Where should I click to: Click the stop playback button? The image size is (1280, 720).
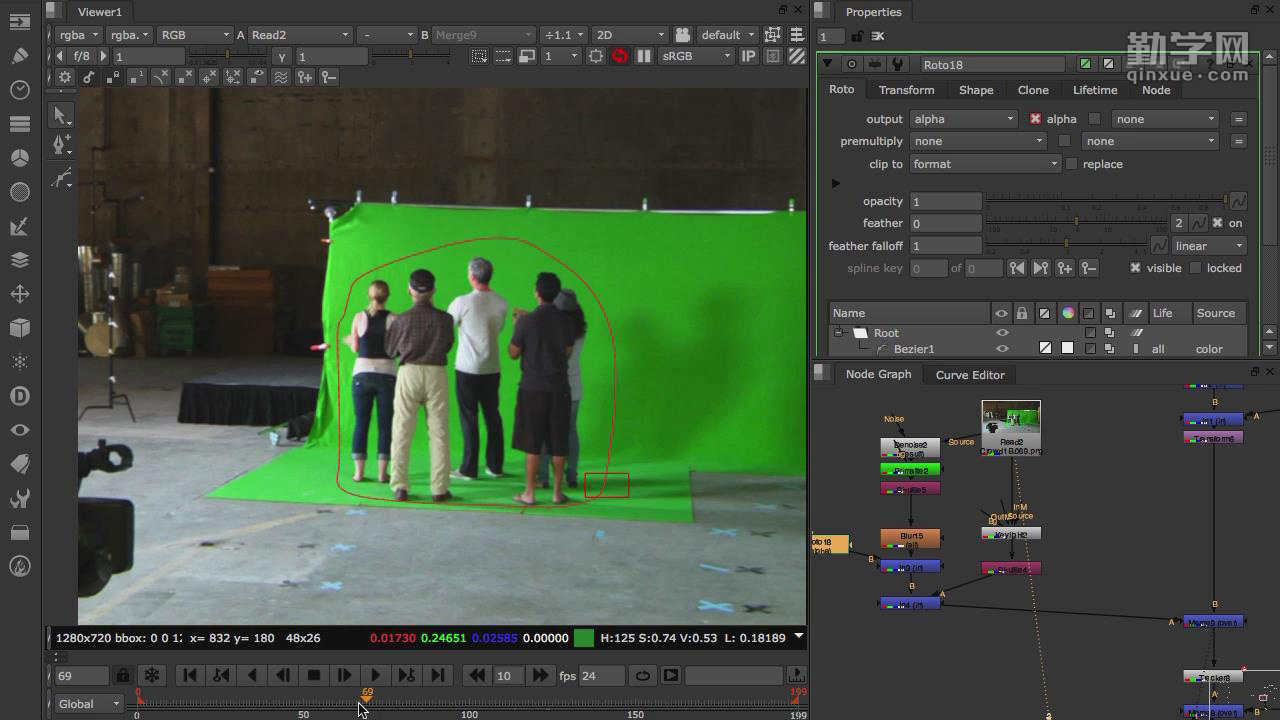click(x=314, y=676)
